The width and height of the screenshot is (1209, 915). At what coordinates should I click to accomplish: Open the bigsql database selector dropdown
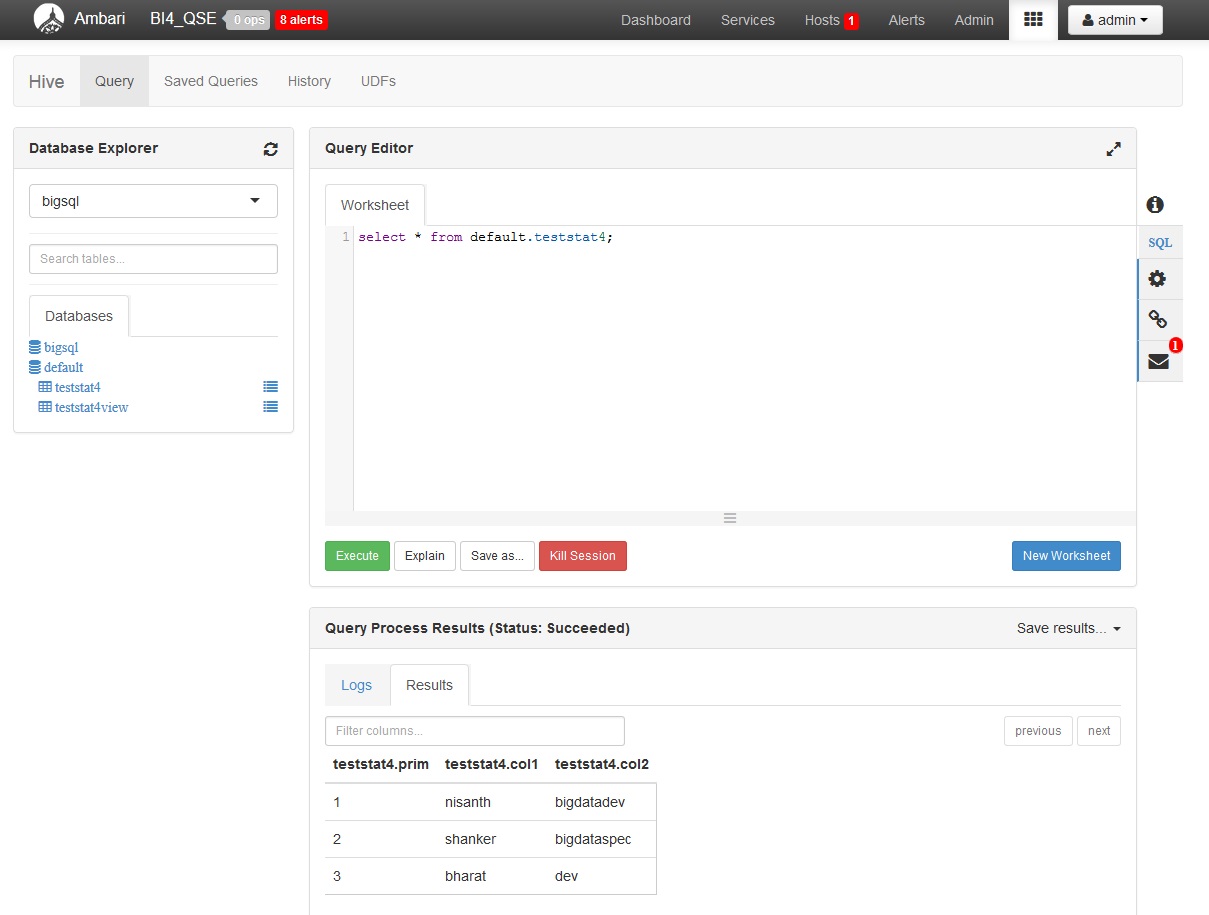point(152,200)
